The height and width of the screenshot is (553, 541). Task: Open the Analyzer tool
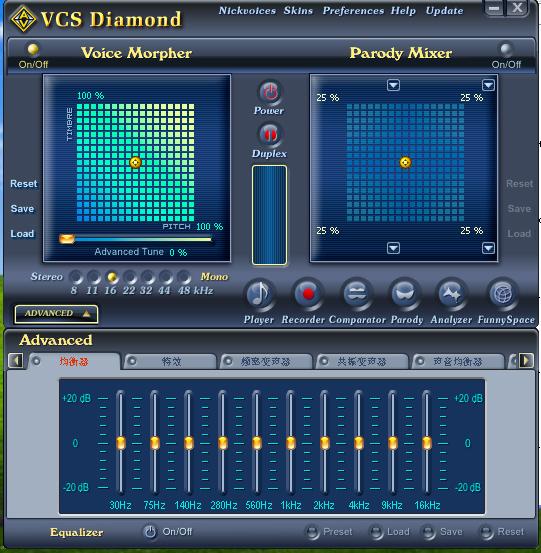(x=452, y=293)
